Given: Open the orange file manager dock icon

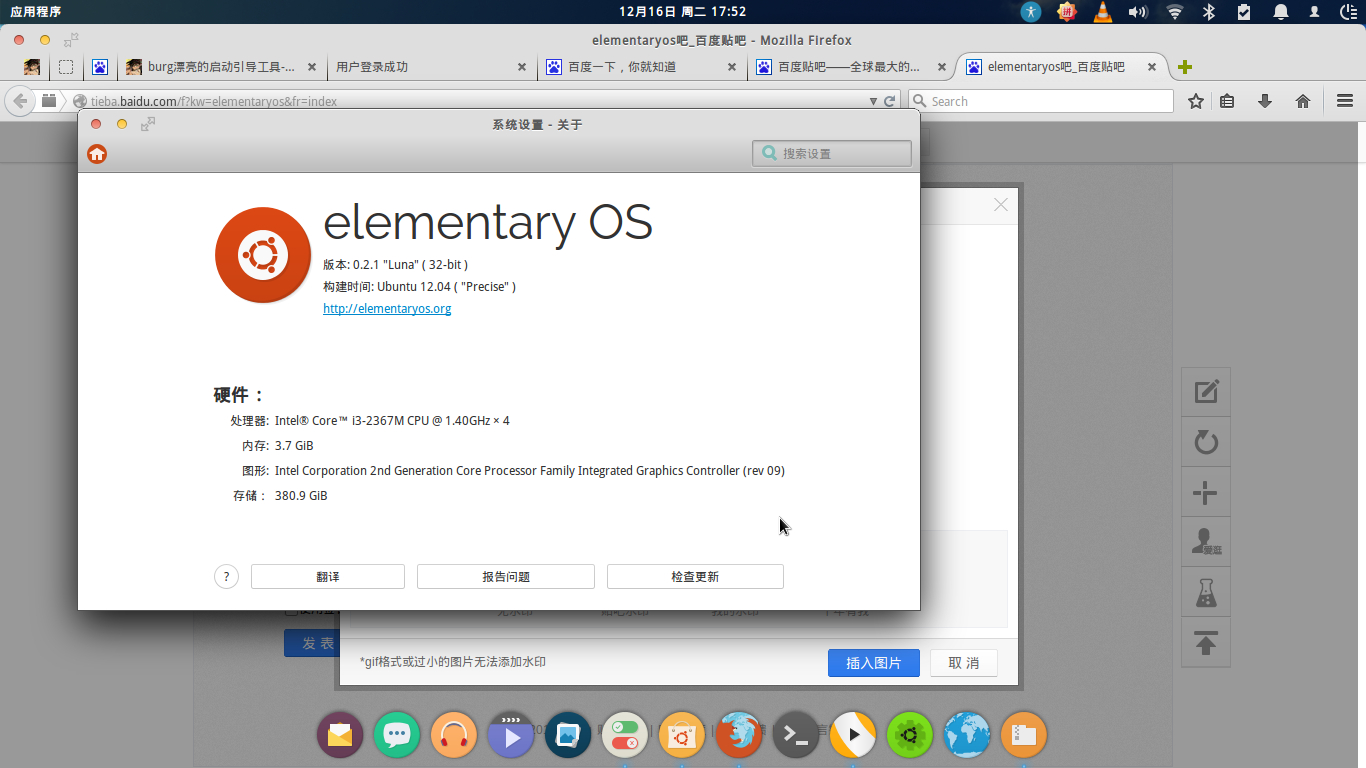Looking at the screenshot, I should click(x=1023, y=737).
